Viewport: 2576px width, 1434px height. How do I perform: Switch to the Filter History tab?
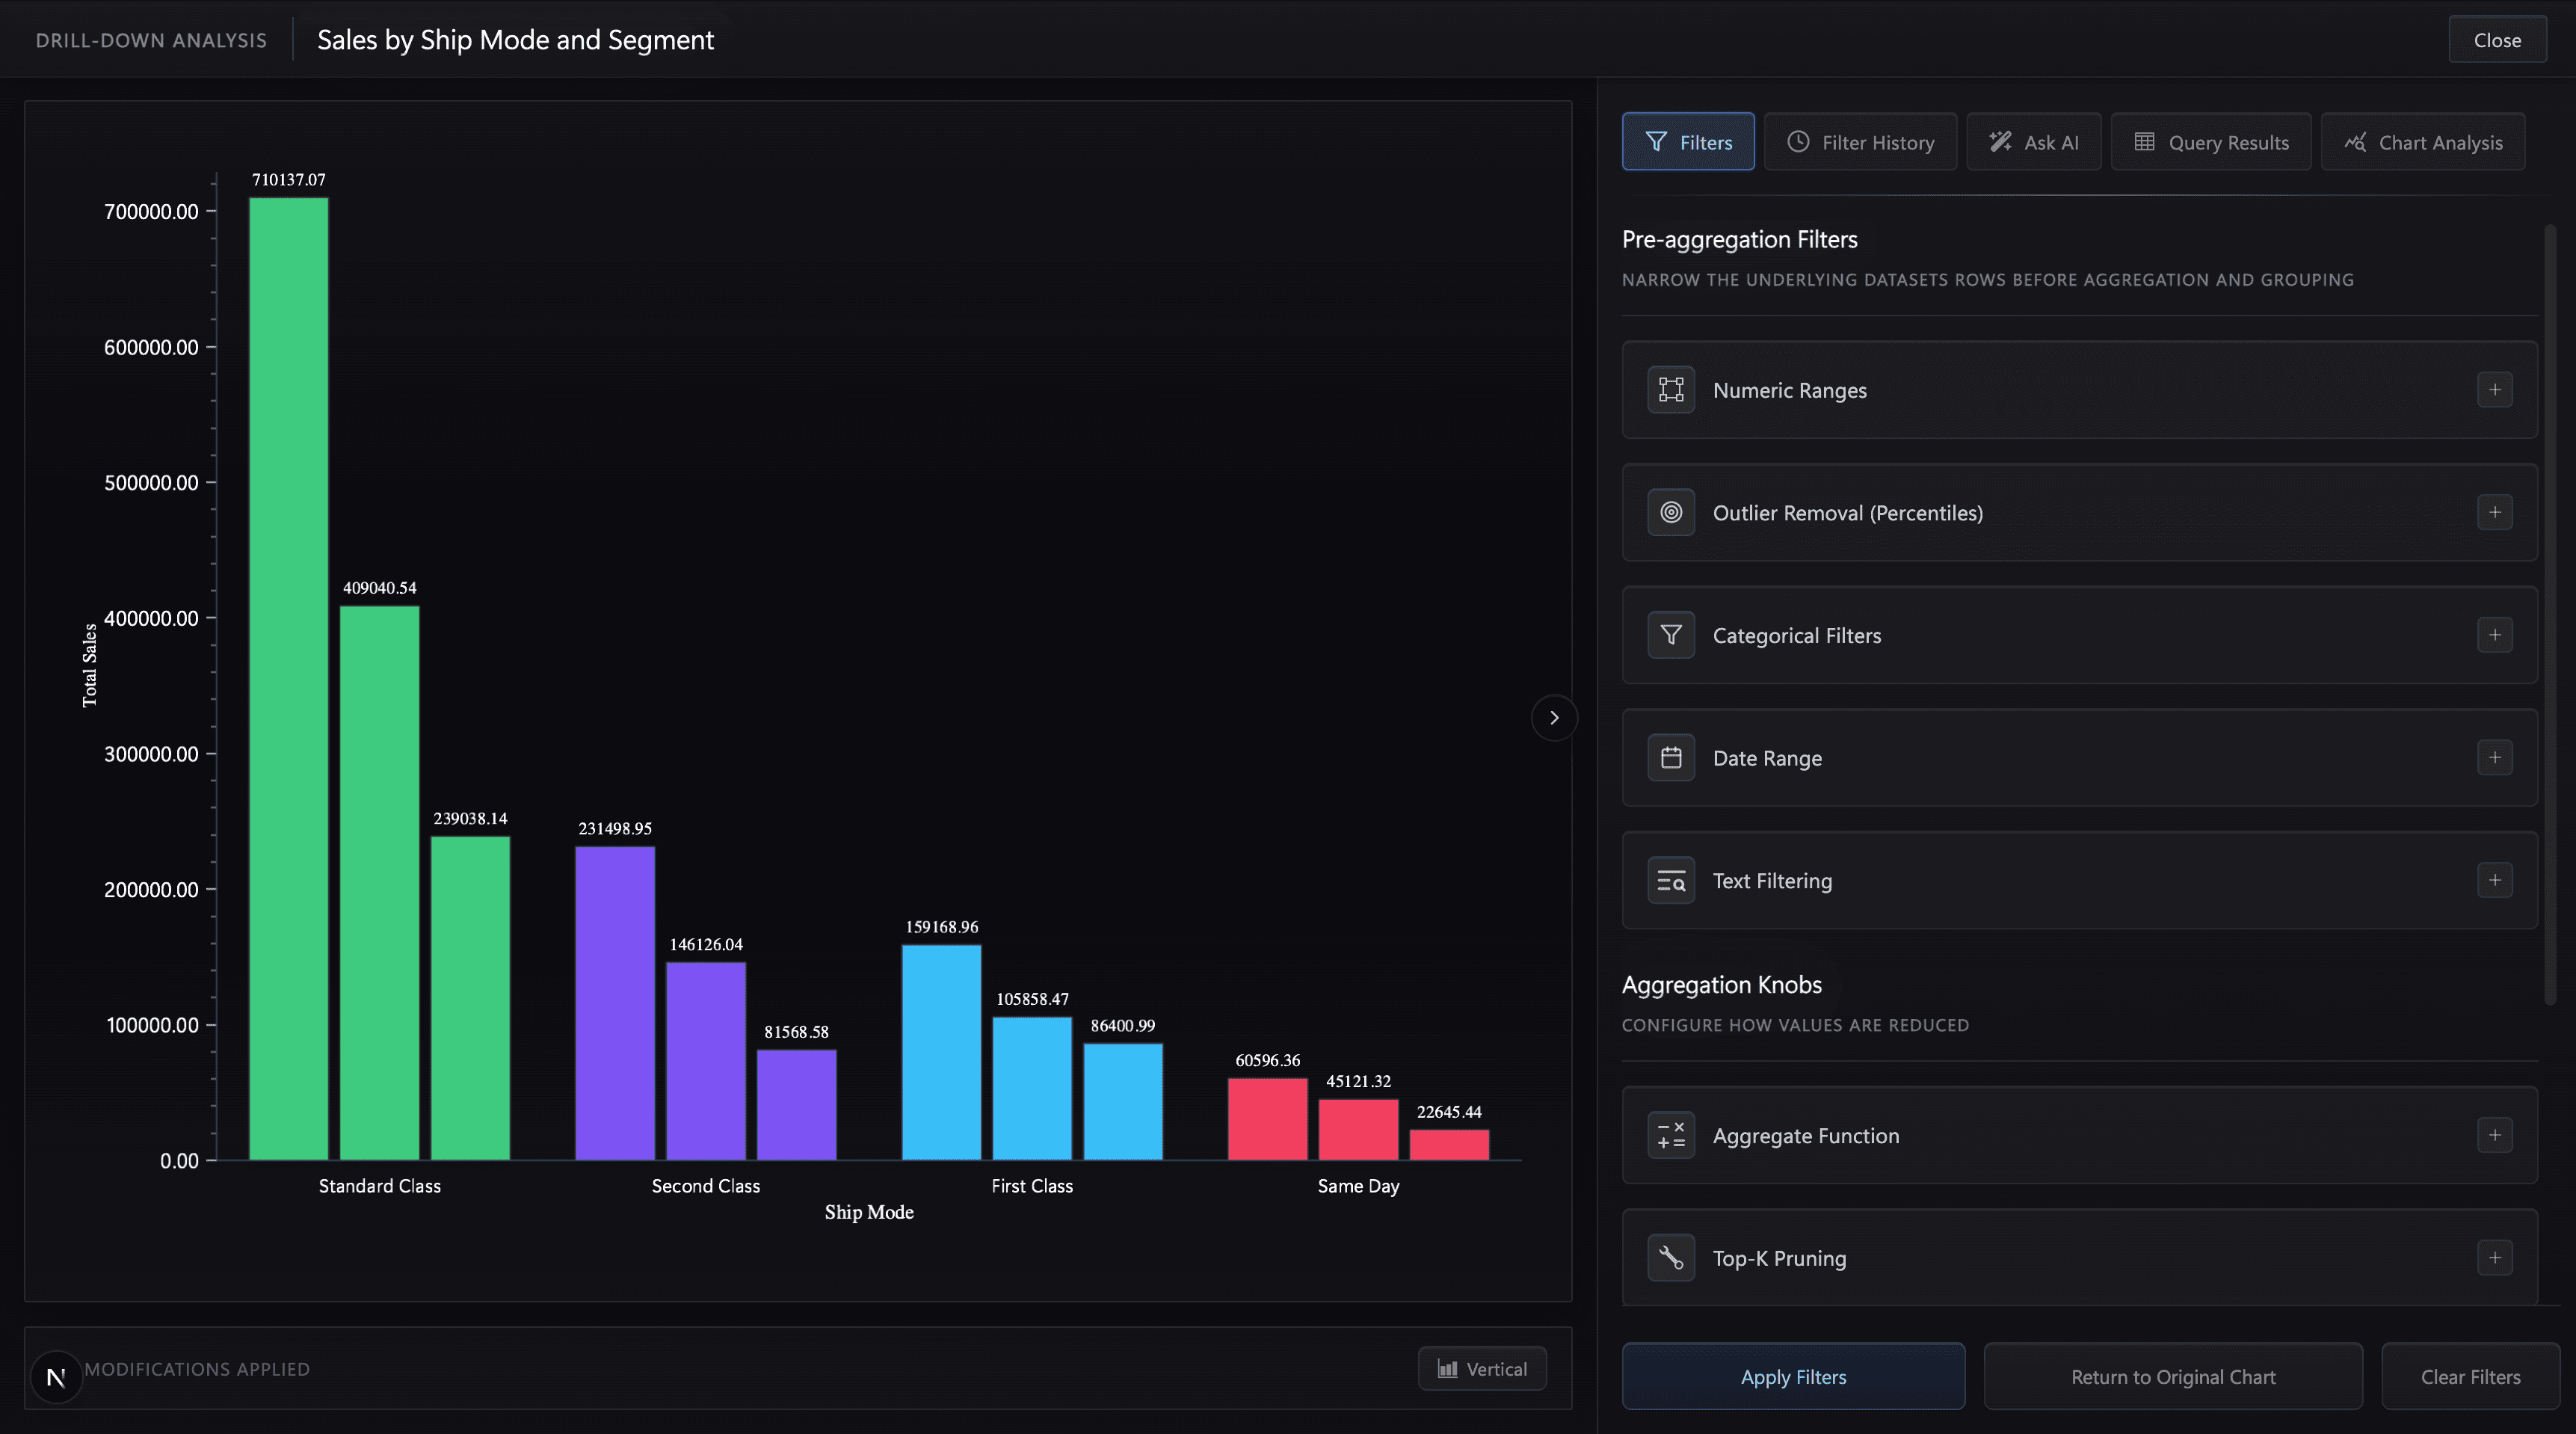[x=1860, y=142]
